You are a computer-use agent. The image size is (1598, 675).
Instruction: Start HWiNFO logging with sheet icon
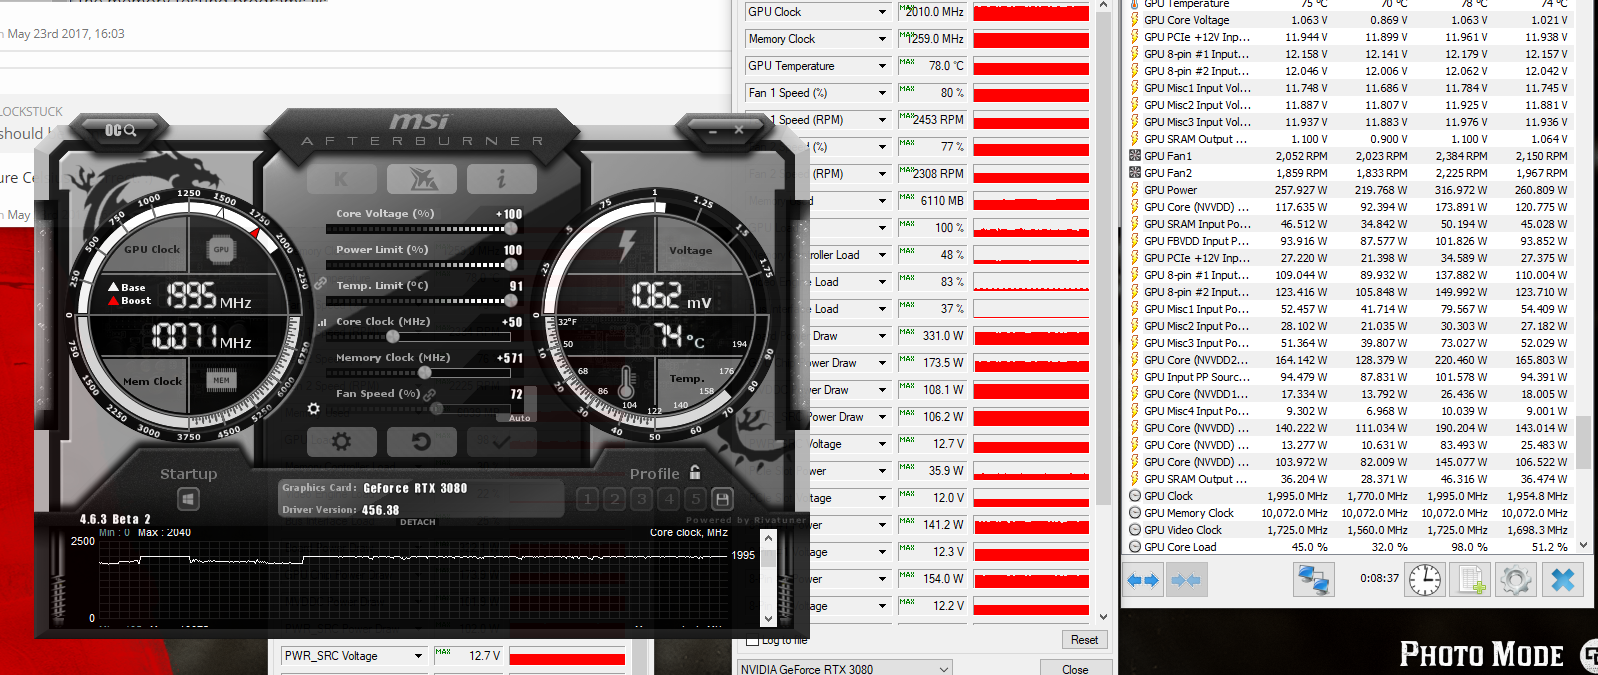coord(1470,580)
